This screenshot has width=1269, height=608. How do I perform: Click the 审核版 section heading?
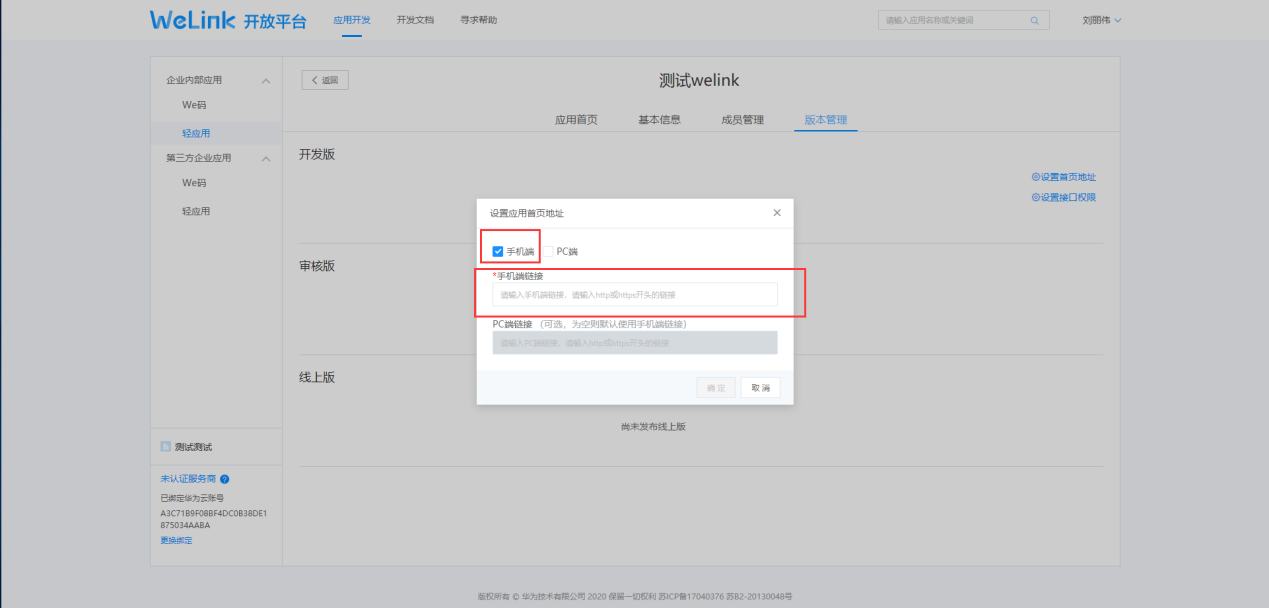(x=317, y=266)
